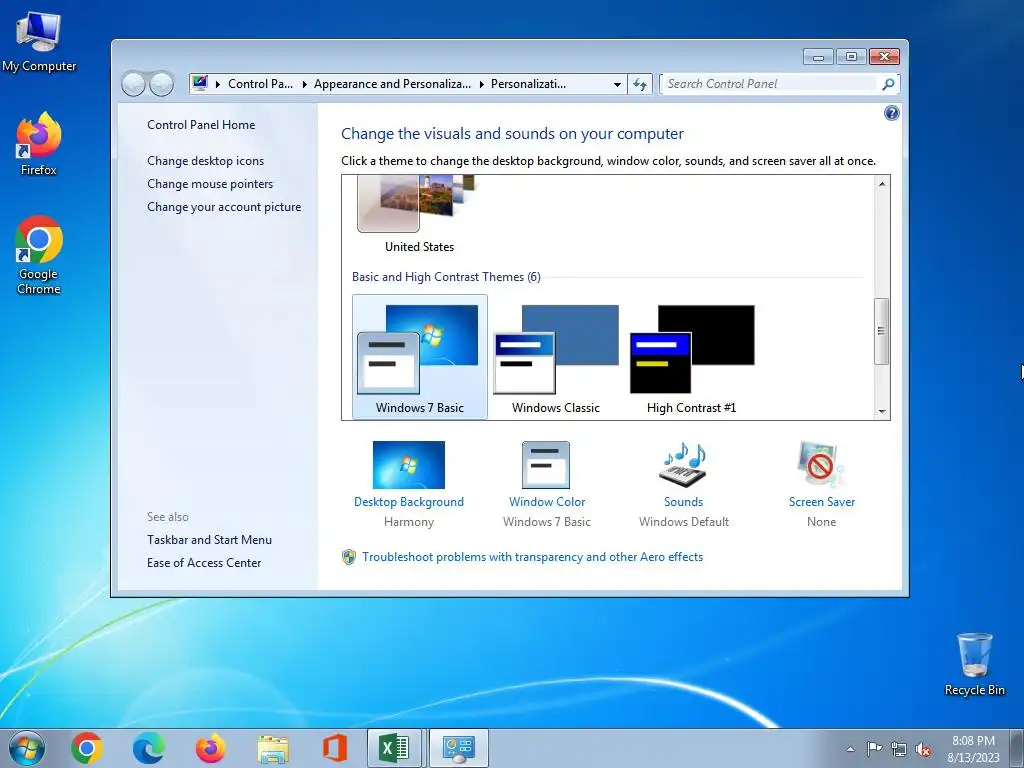Click the theme list scroll down arrow

(882, 411)
